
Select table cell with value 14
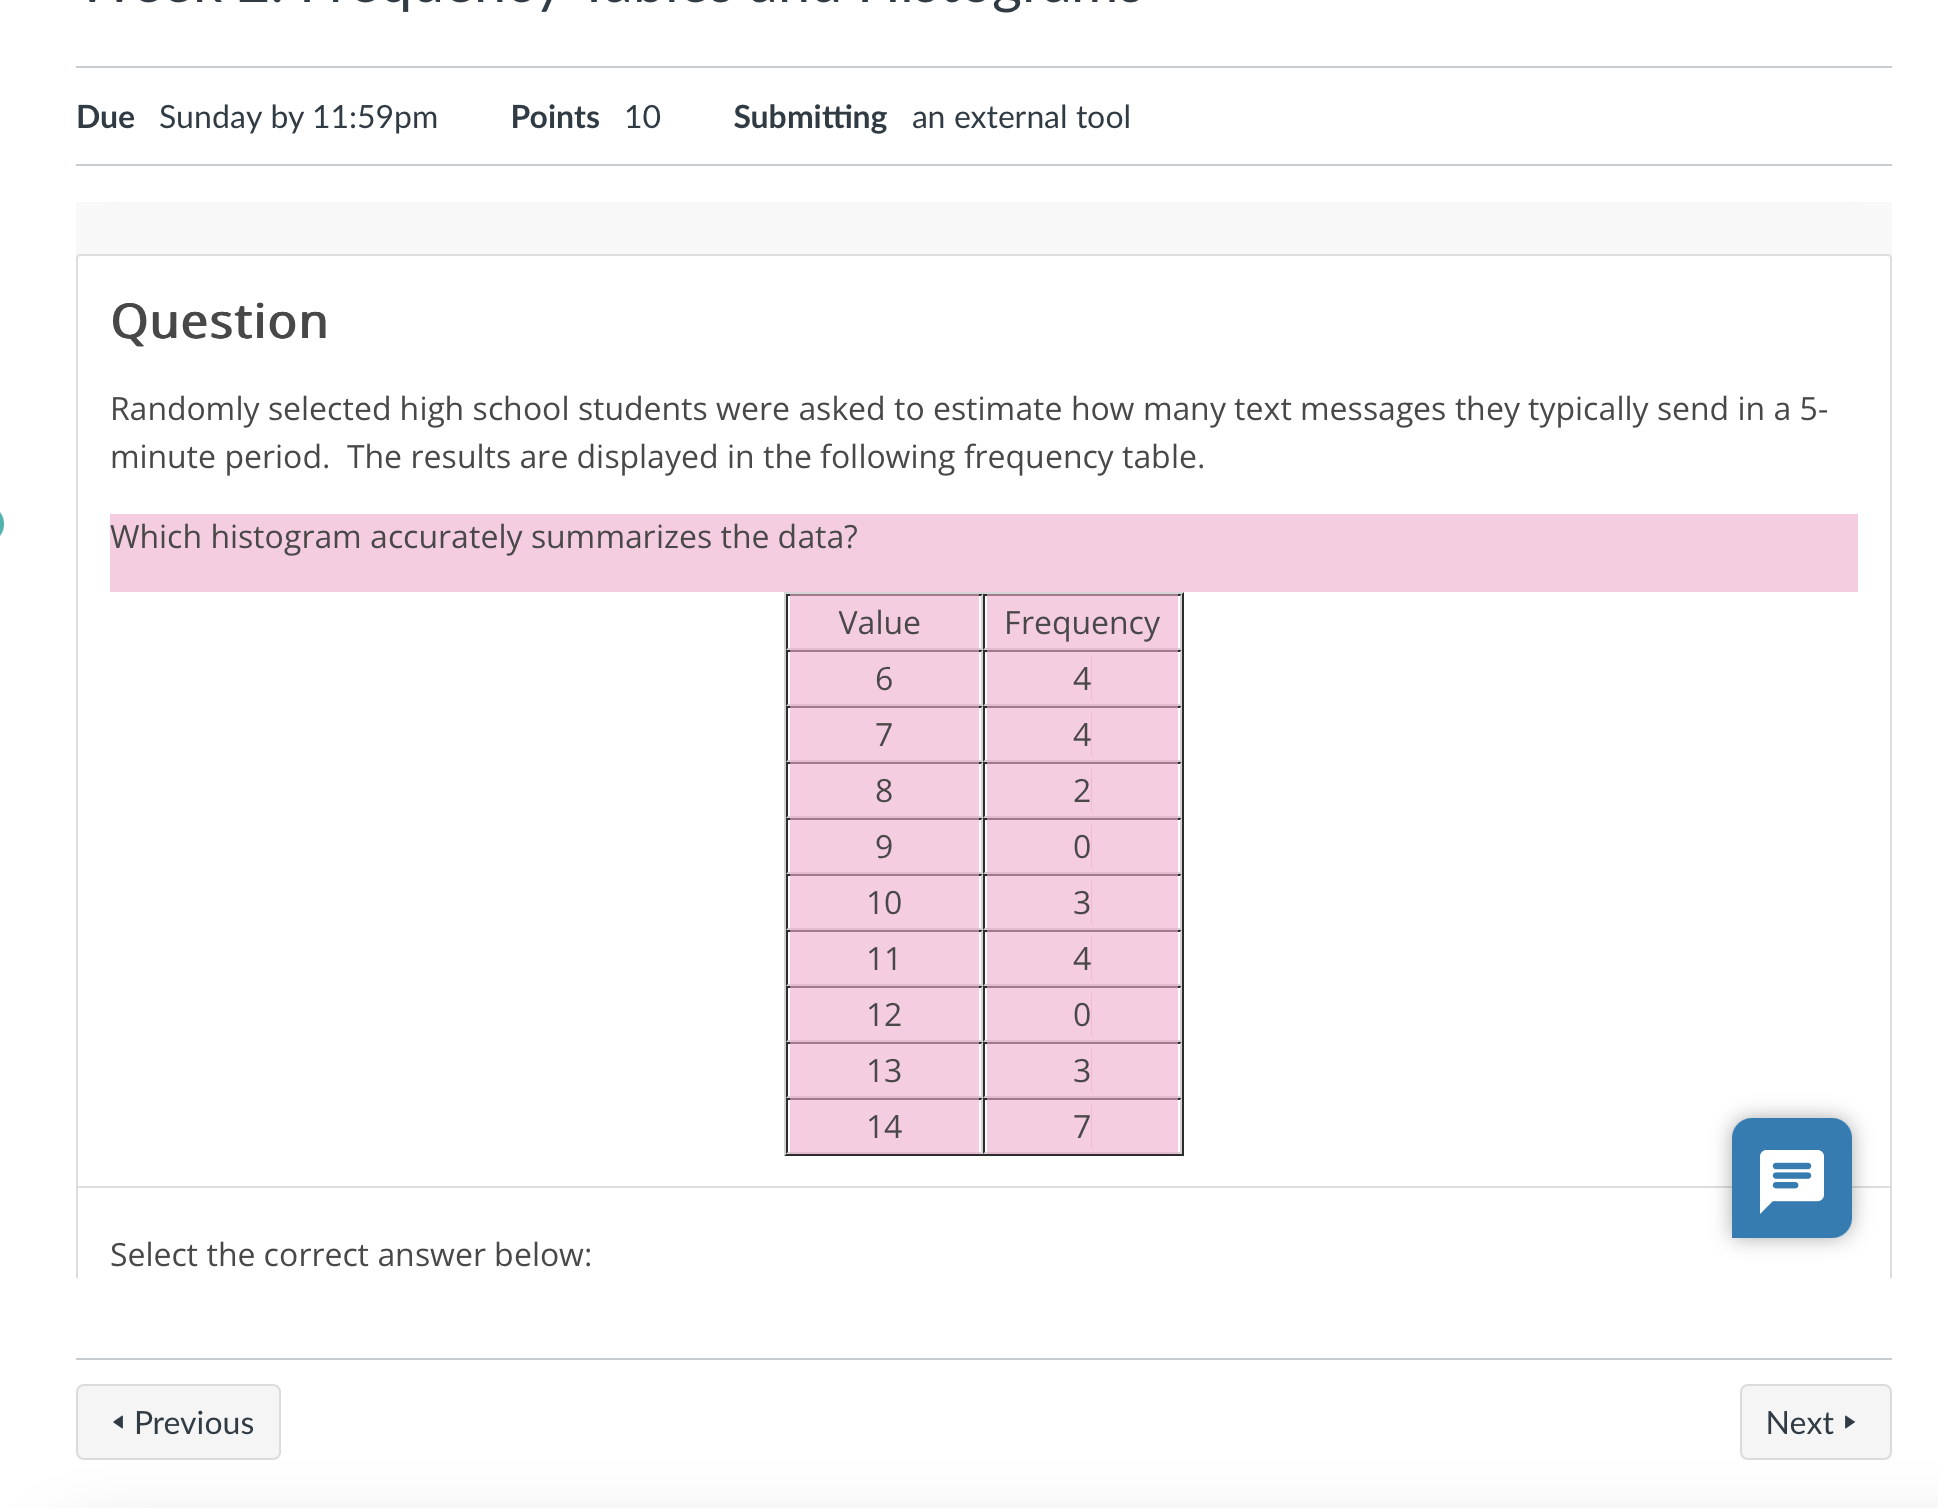click(884, 1127)
